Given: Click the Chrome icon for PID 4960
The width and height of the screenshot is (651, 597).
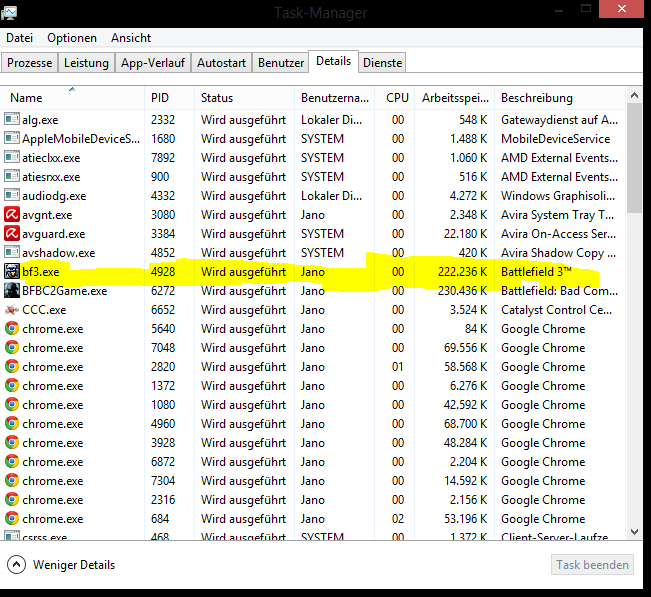Looking at the screenshot, I should 12,423.
